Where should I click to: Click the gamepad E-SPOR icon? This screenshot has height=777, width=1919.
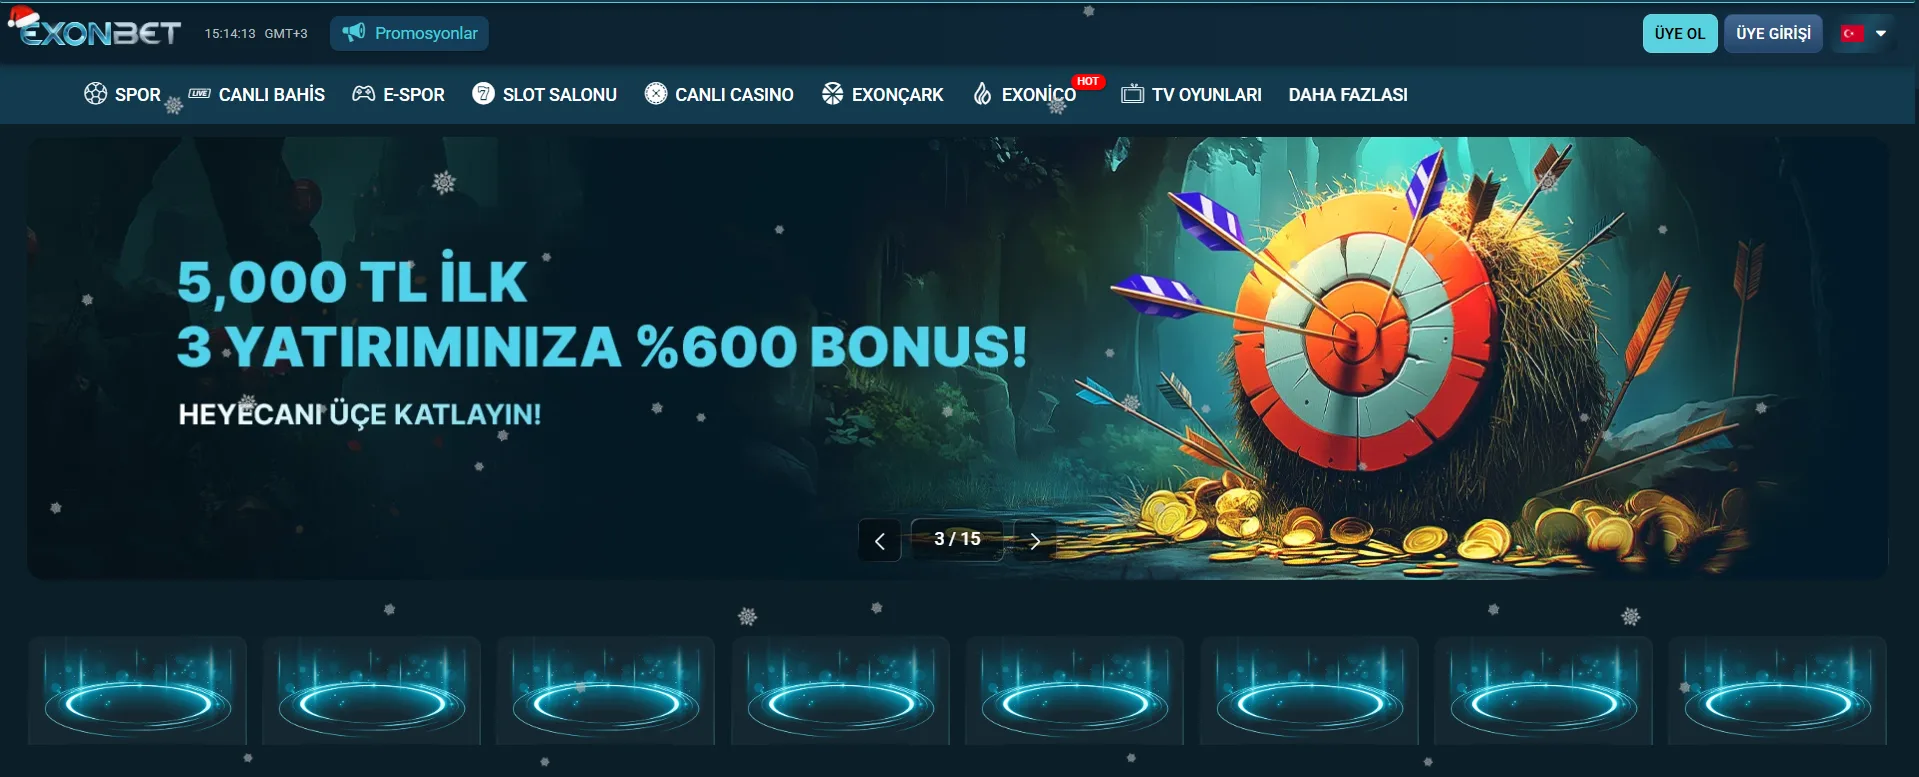(x=364, y=94)
